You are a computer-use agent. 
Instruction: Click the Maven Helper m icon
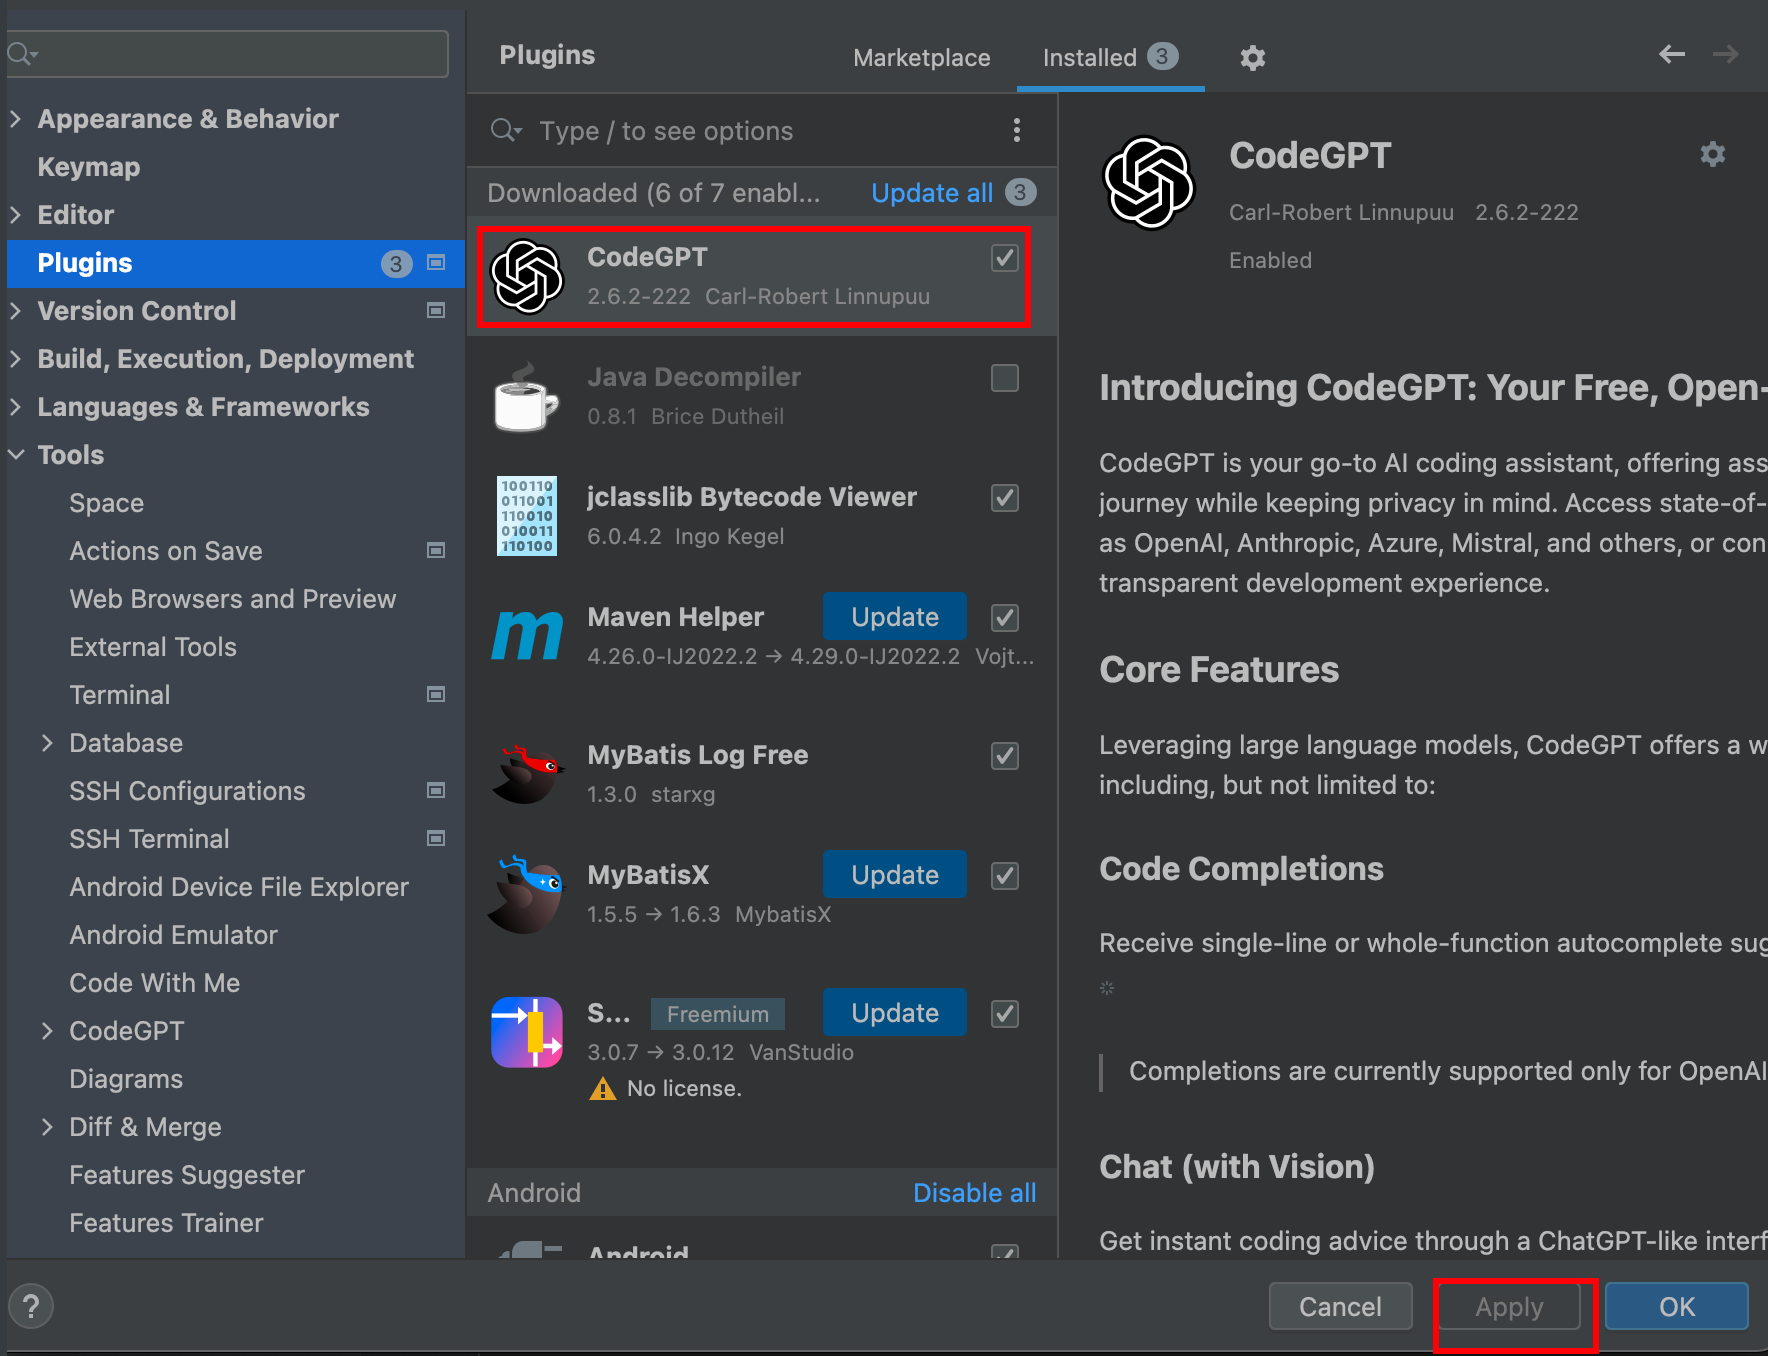[527, 635]
